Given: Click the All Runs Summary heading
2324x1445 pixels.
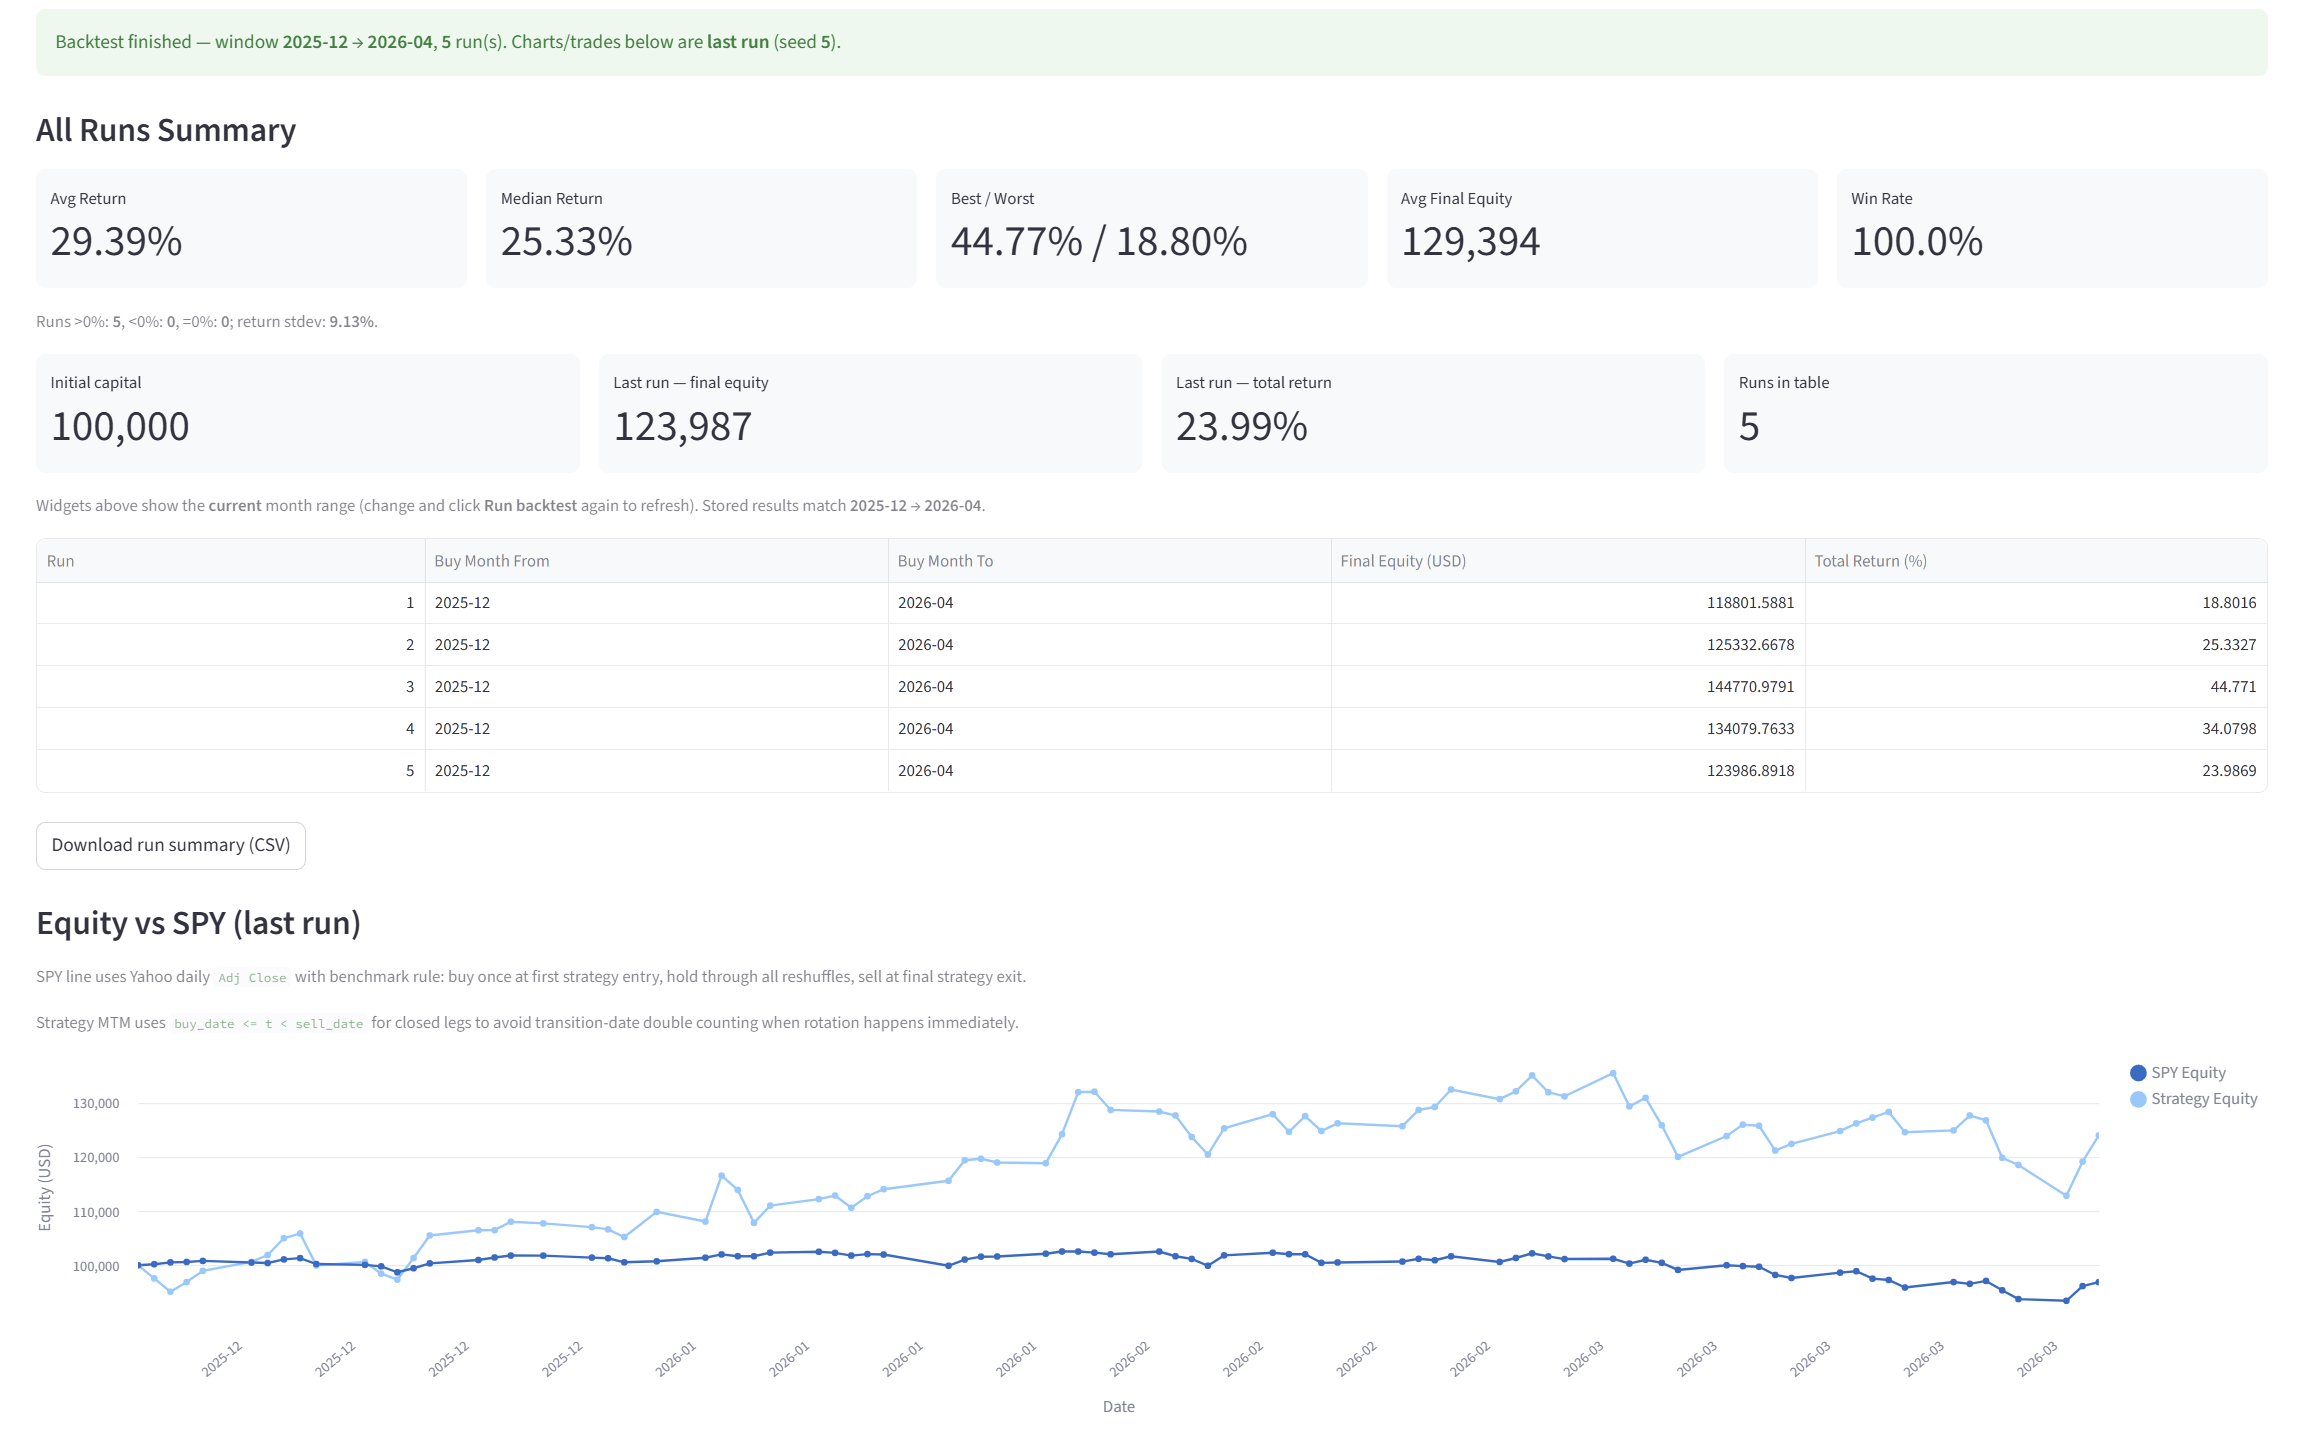Looking at the screenshot, I should tap(166, 130).
